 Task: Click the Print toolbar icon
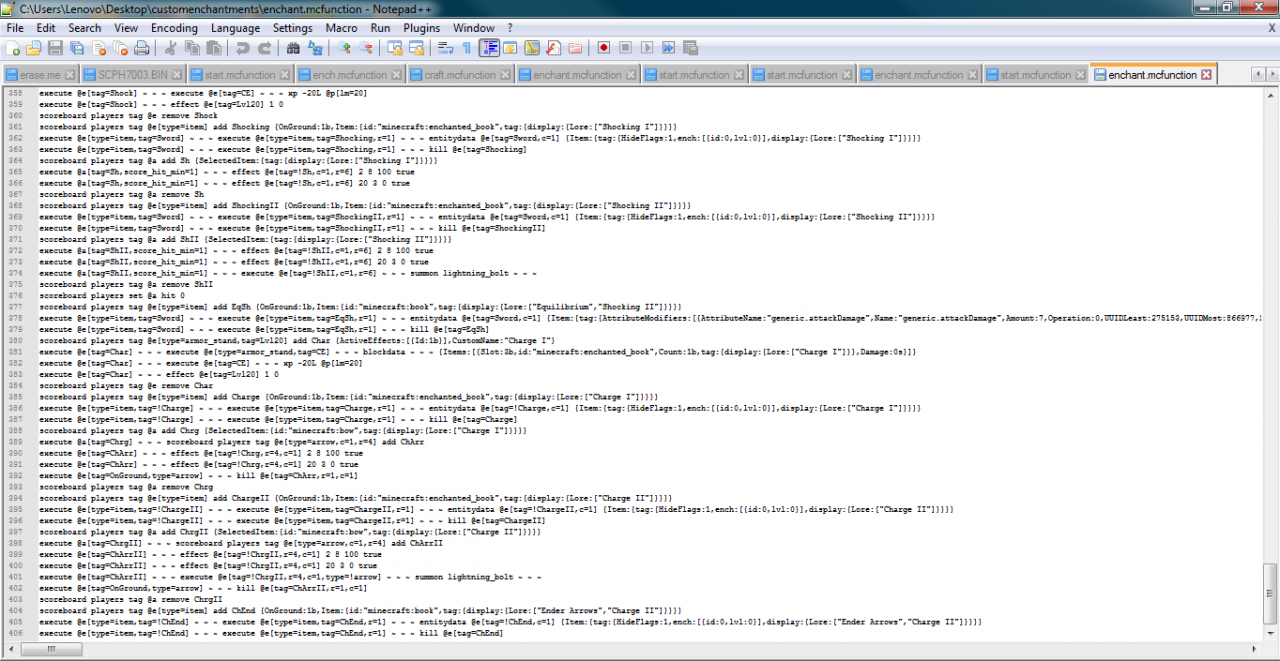(142, 48)
